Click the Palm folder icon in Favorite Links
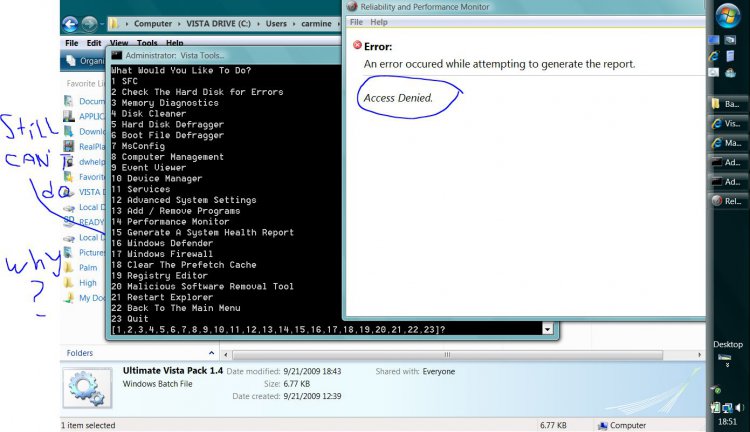The width and height of the screenshot is (750, 432). point(69,267)
